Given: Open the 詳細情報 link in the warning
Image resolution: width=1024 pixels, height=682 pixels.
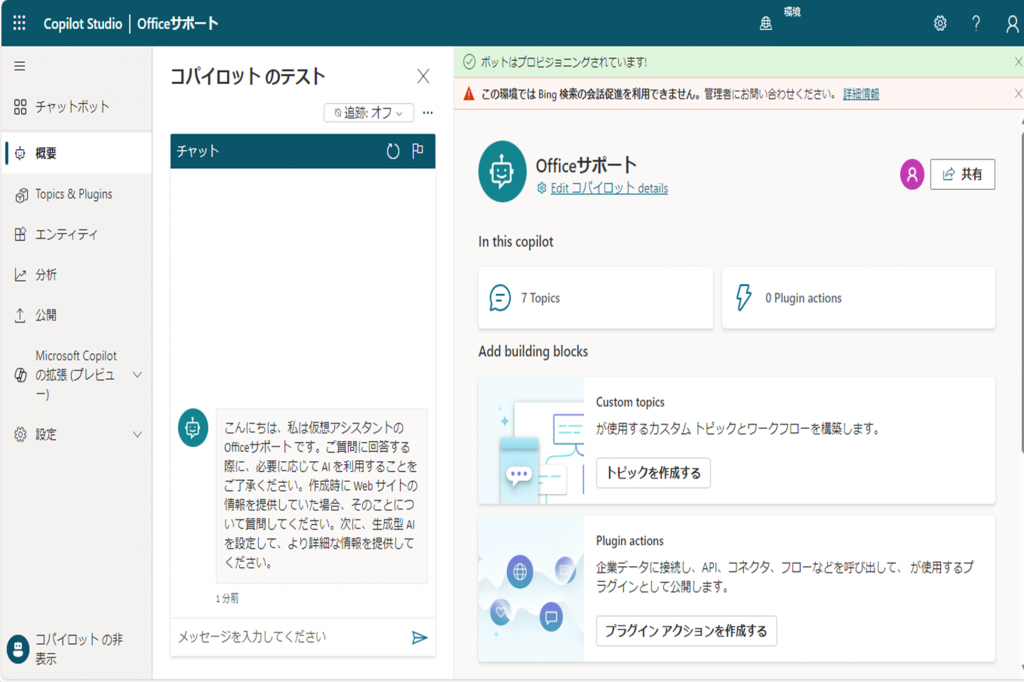Looking at the screenshot, I should pos(861,94).
